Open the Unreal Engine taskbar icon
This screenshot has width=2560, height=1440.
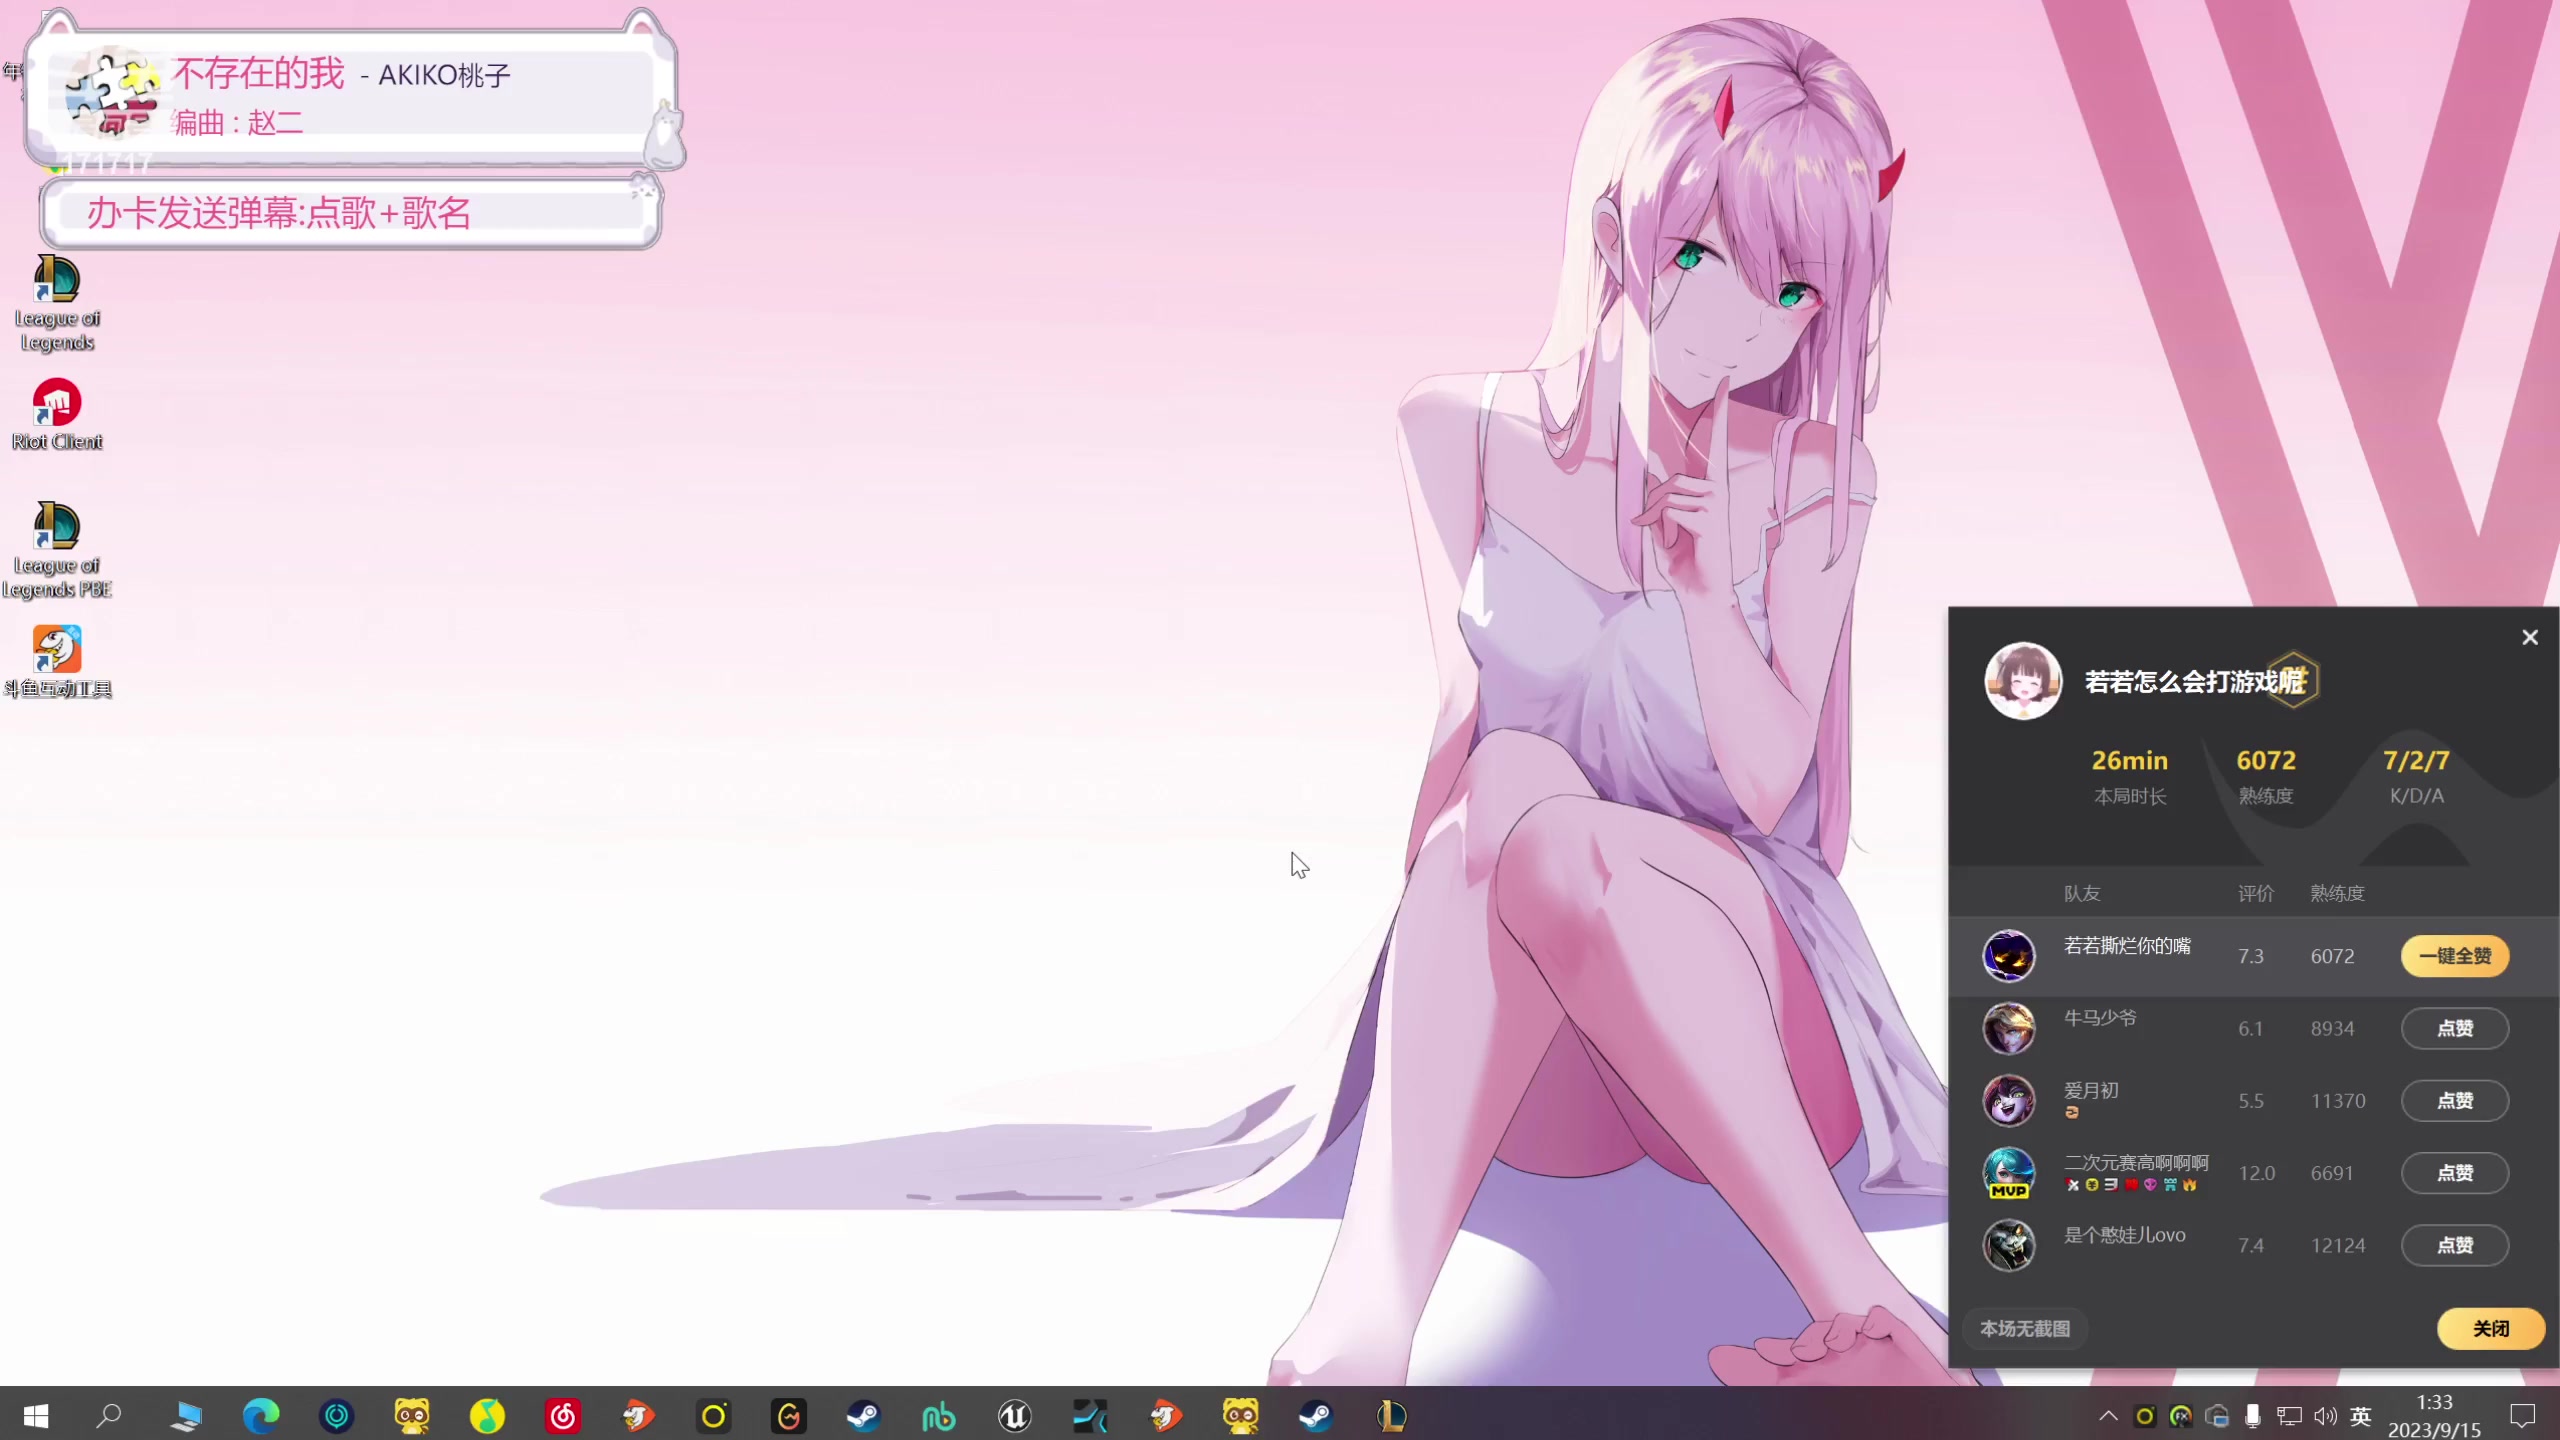[1014, 1416]
